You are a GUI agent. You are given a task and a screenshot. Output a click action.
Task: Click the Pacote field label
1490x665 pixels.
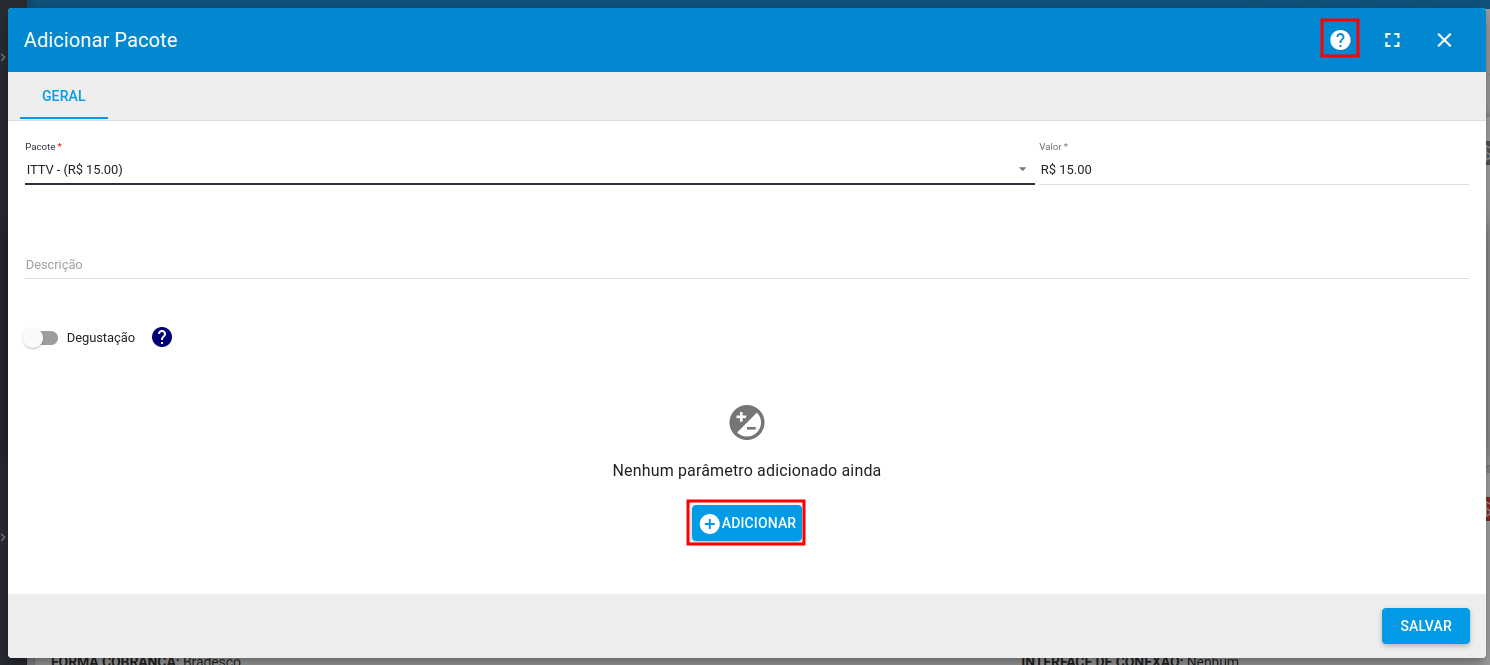(x=41, y=147)
